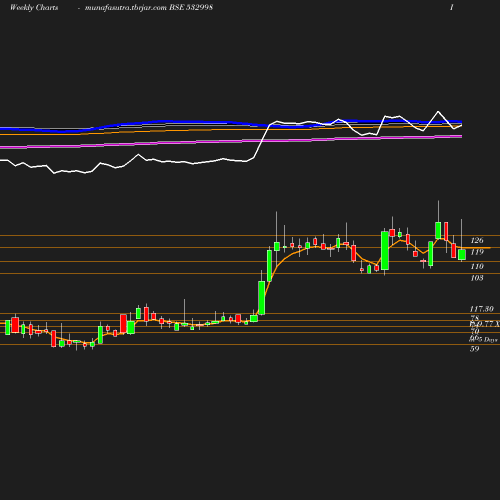
Task: Click the 110 price level label
Action: (x=477, y=266)
